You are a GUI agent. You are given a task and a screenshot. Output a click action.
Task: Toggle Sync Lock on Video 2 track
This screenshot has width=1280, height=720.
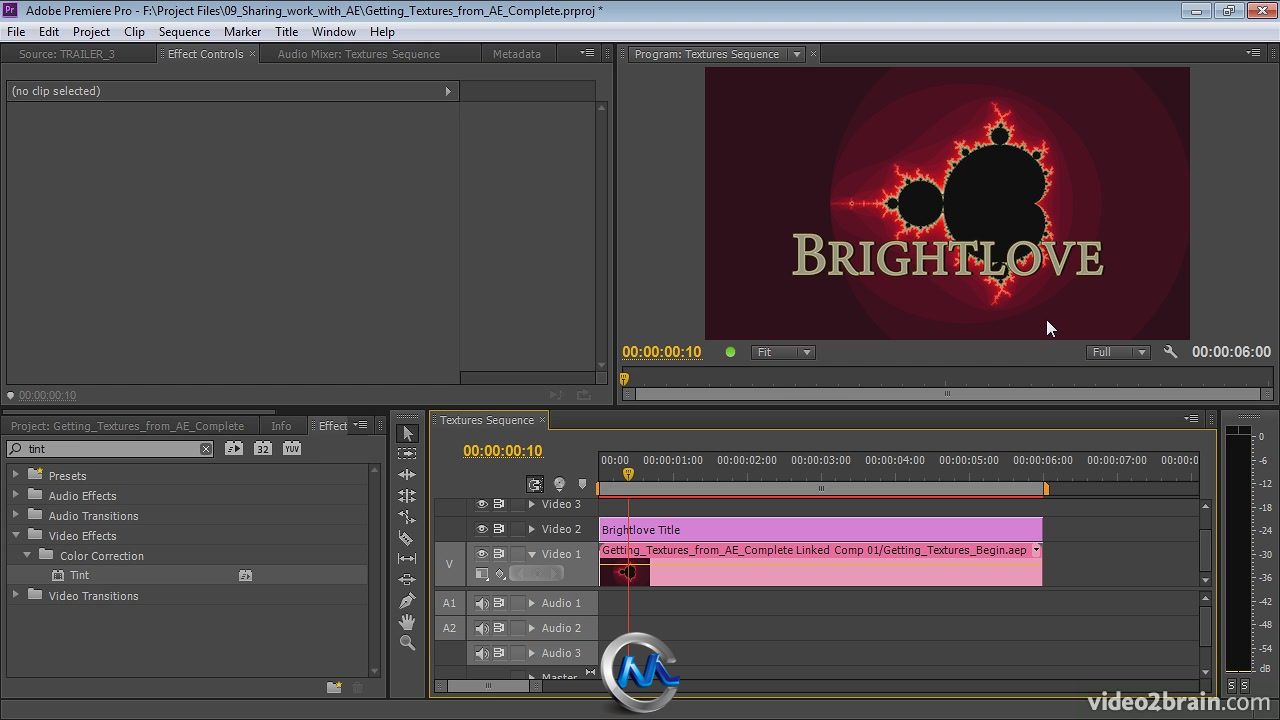tap(499, 529)
